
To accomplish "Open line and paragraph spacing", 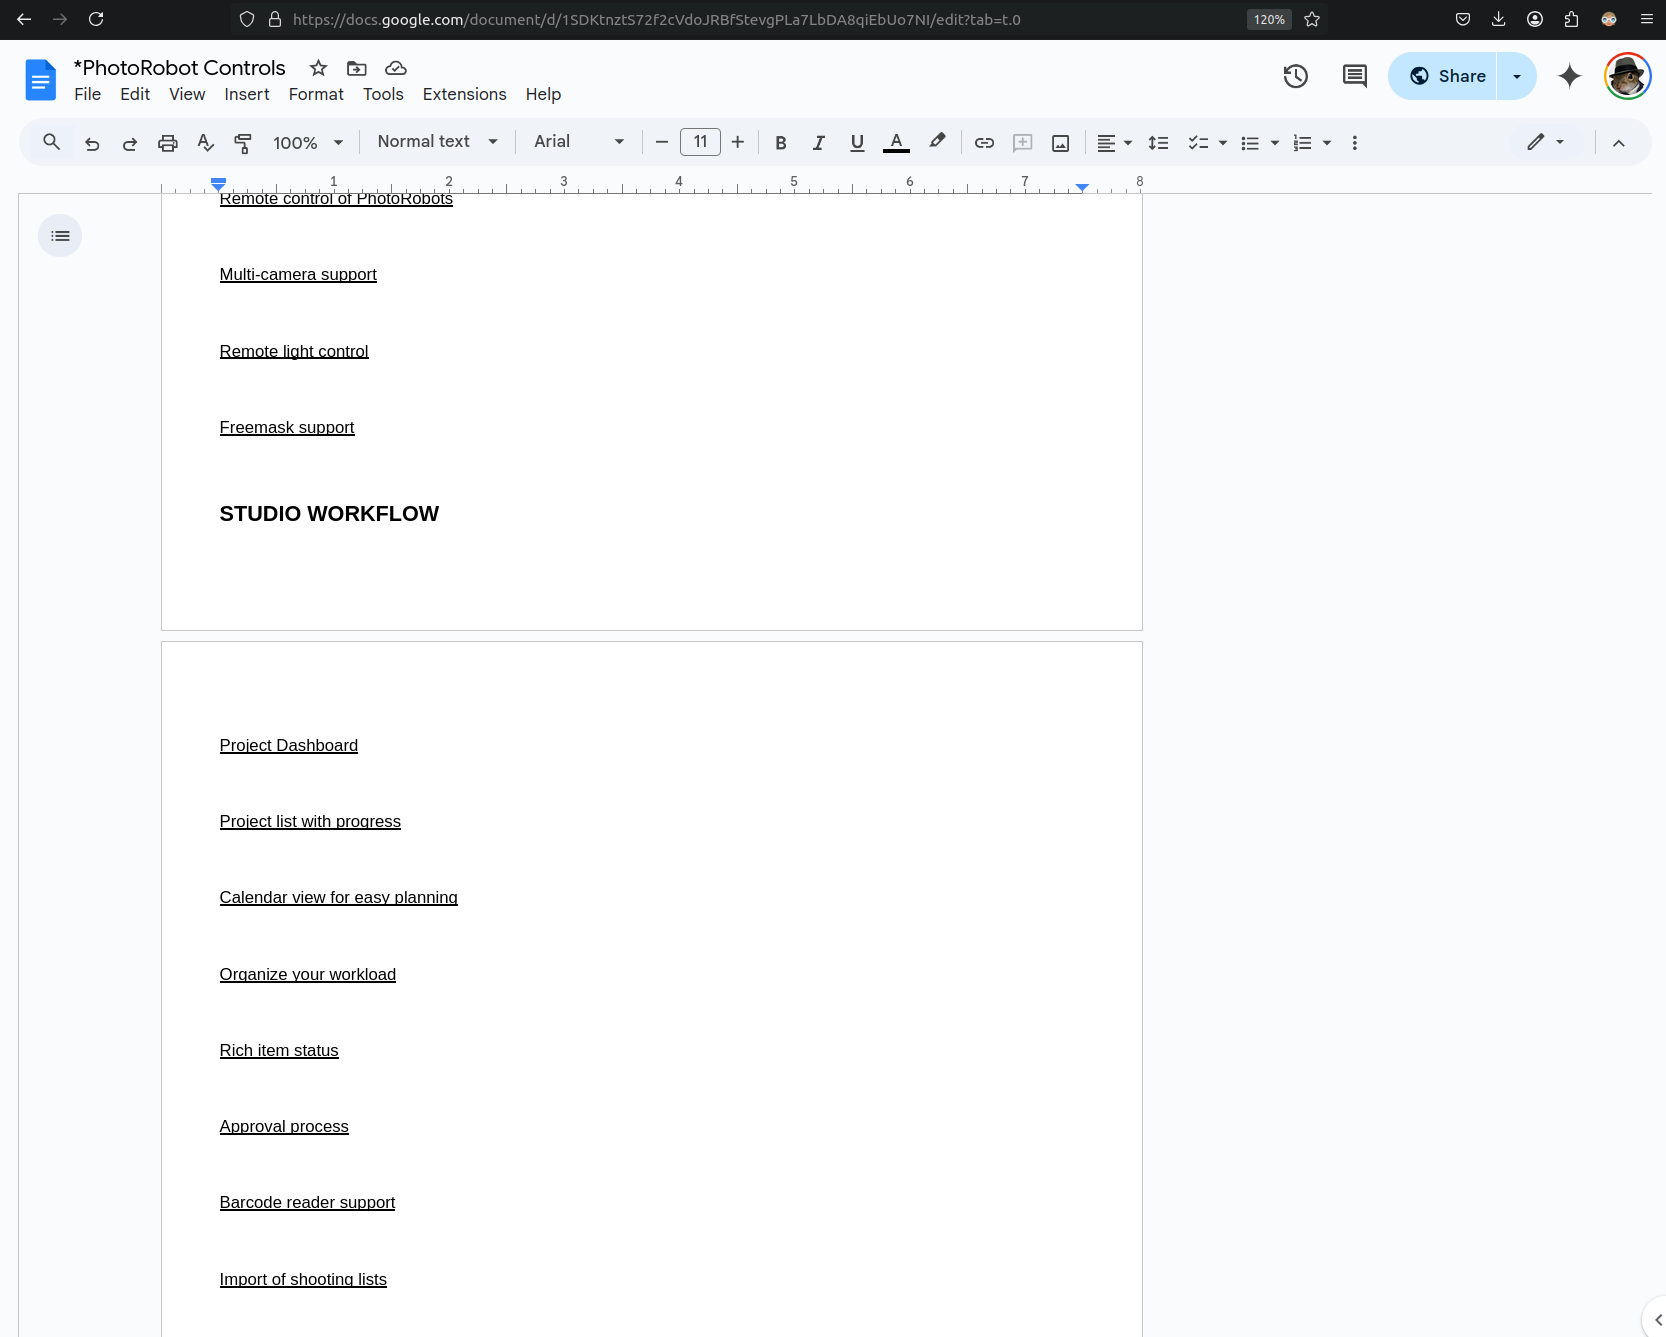I will [1158, 143].
